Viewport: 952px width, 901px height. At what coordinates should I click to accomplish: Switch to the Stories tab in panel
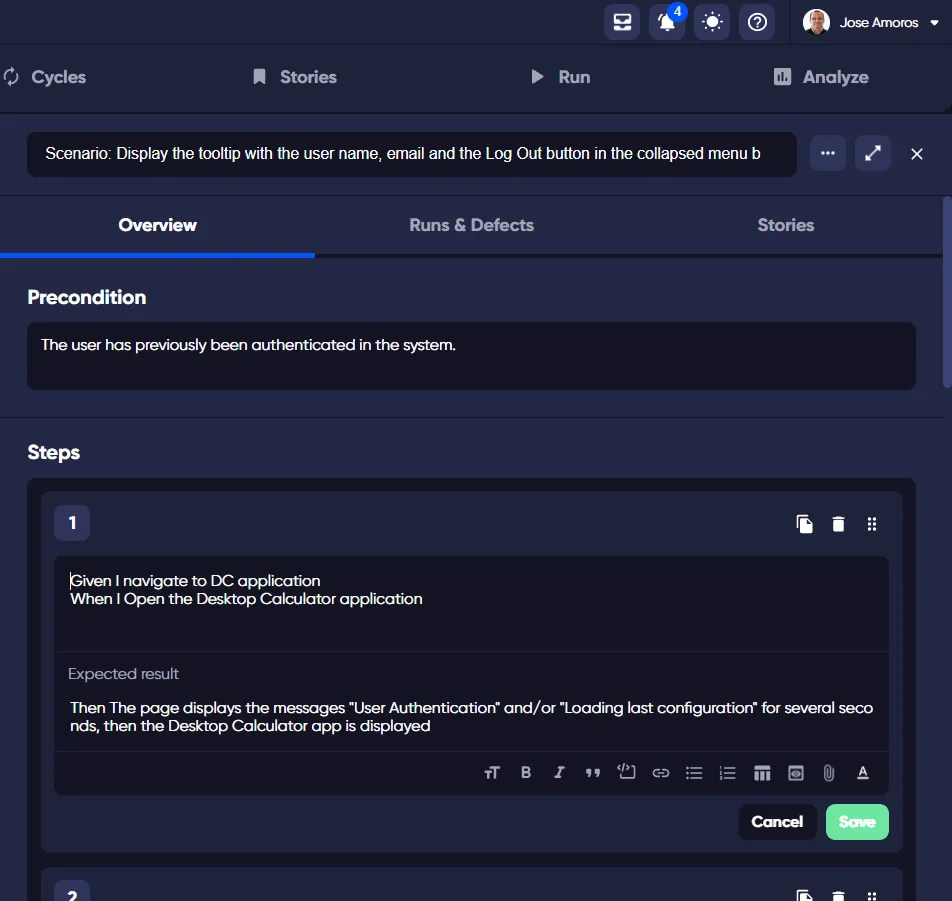point(786,225)
